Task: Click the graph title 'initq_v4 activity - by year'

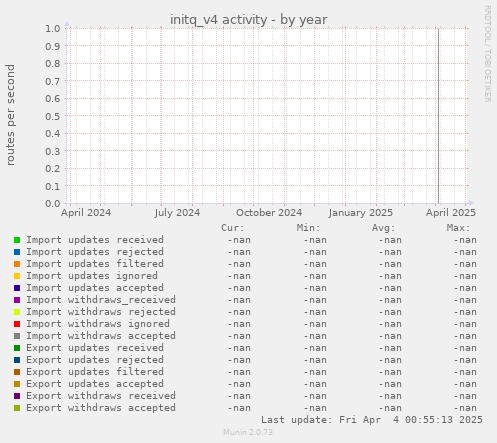Action: point(249,20)
